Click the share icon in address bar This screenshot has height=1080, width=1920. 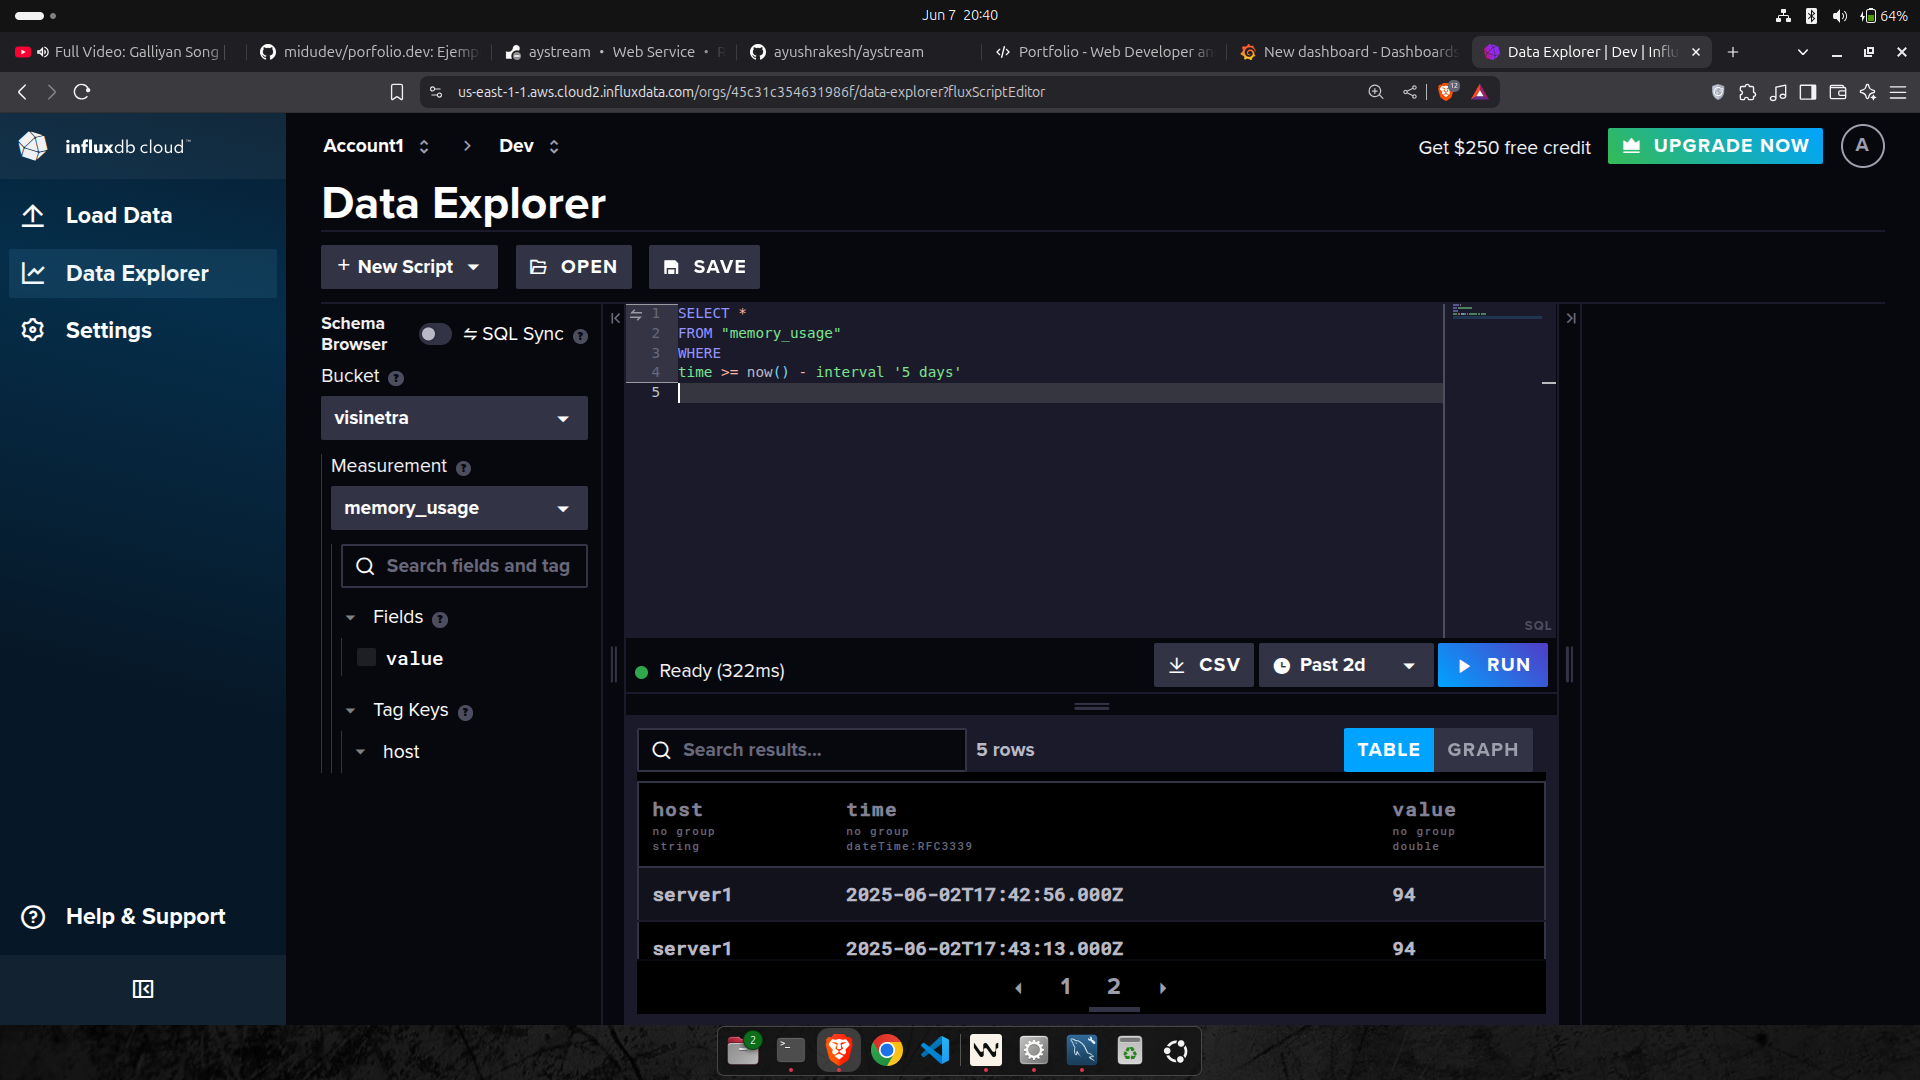coord(1410,92)
